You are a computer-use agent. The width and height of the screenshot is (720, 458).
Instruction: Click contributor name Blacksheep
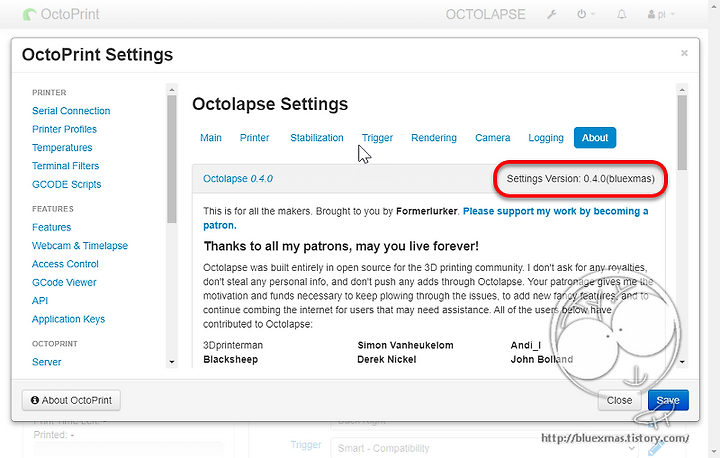pos(231,360)
